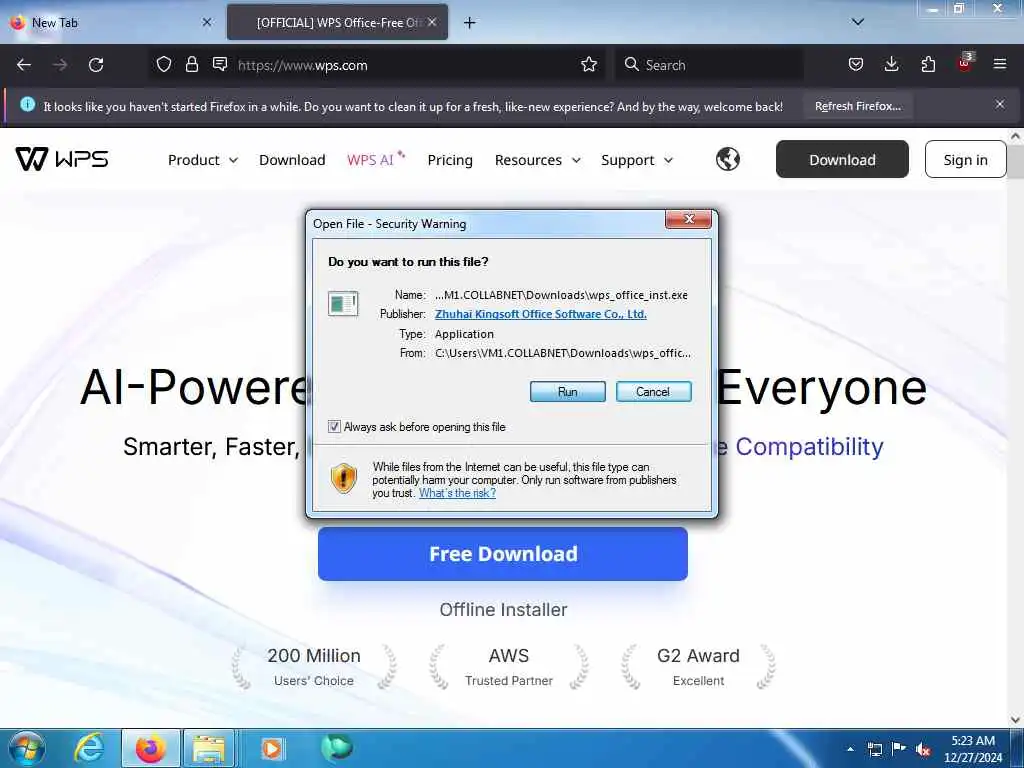Show site info via padlock icon
Screen dimensions: 1024x768
191,64
